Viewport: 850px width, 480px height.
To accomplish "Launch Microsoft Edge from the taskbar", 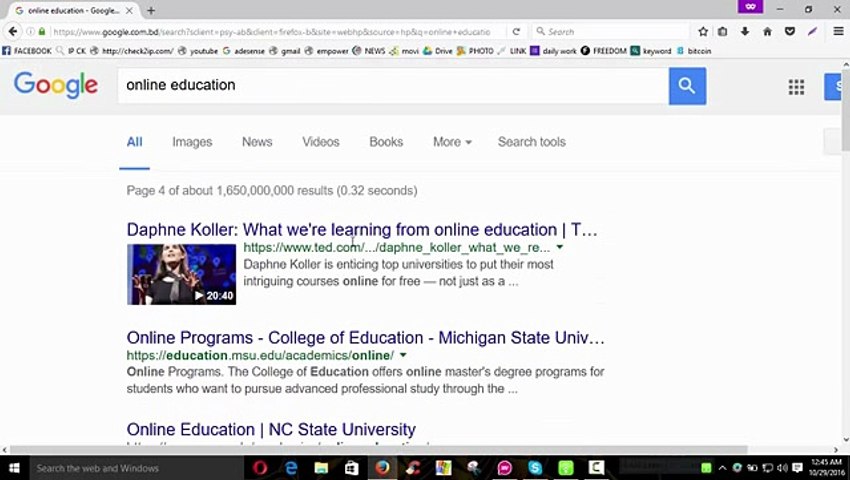I will (291, 468).
